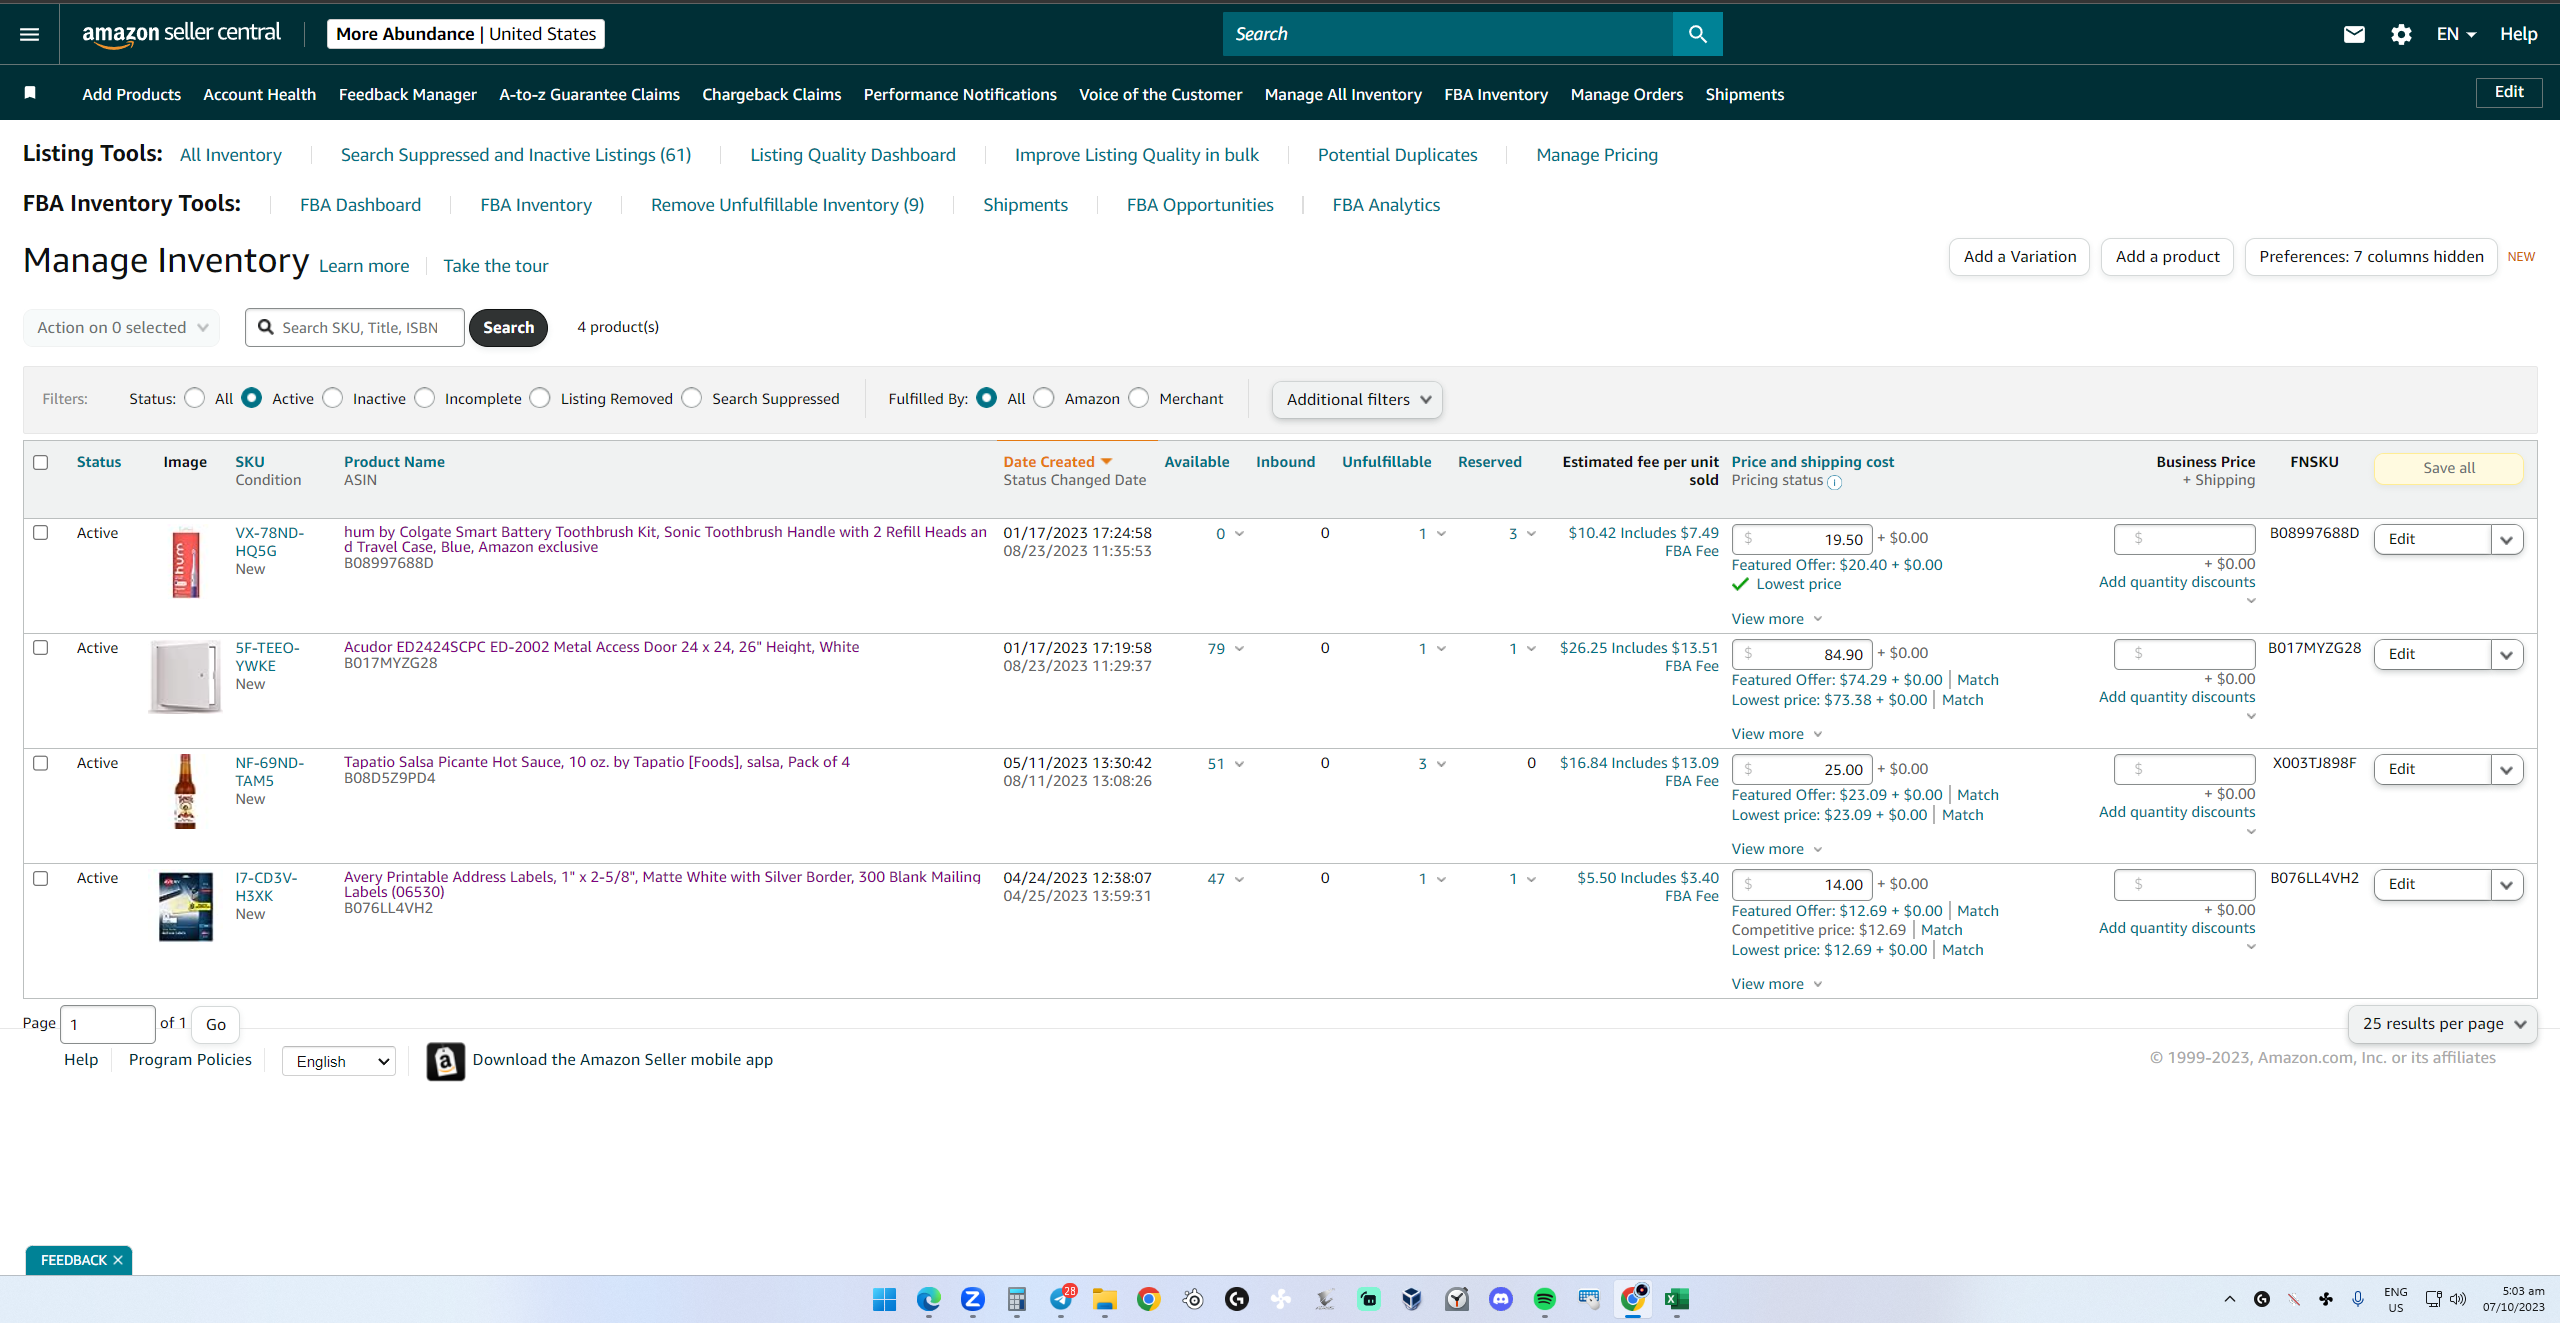Click price field showing 84.90

tap(1801, 654)
